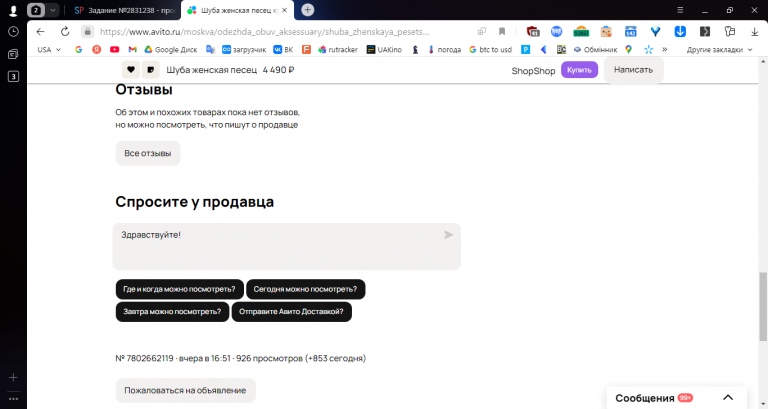The height and width of the screenshot is (409, 768).
Task: Open Все отзывы
Action: 147,153
